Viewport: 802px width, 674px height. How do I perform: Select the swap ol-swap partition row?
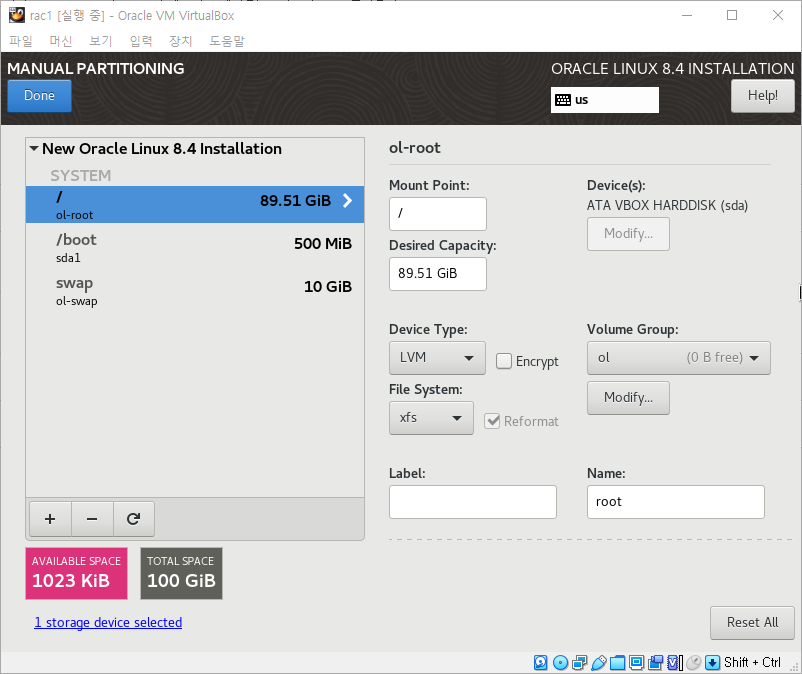coord(195,291)
